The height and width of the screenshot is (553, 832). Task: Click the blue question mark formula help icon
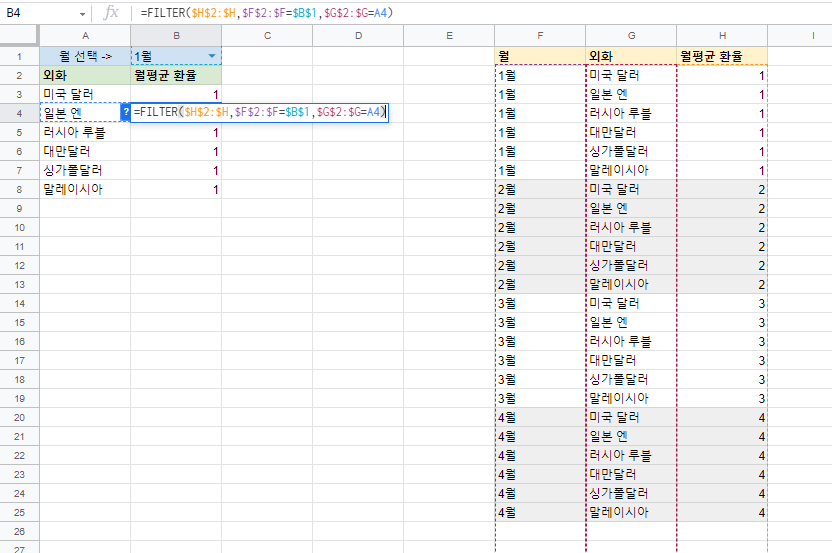(x=126, y=112)
